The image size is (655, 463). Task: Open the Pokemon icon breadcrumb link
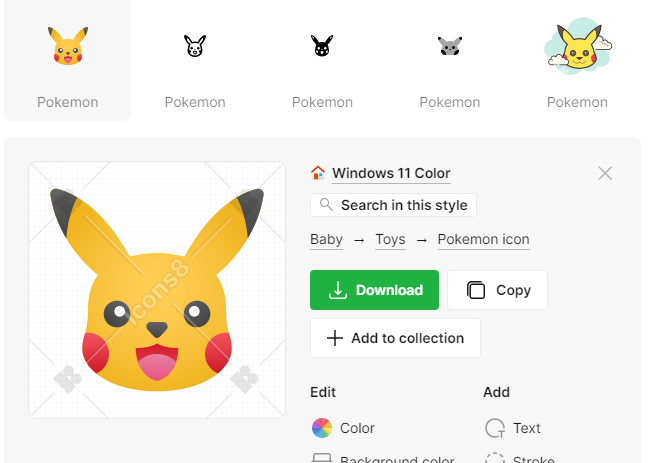click(x=483, y=239)
